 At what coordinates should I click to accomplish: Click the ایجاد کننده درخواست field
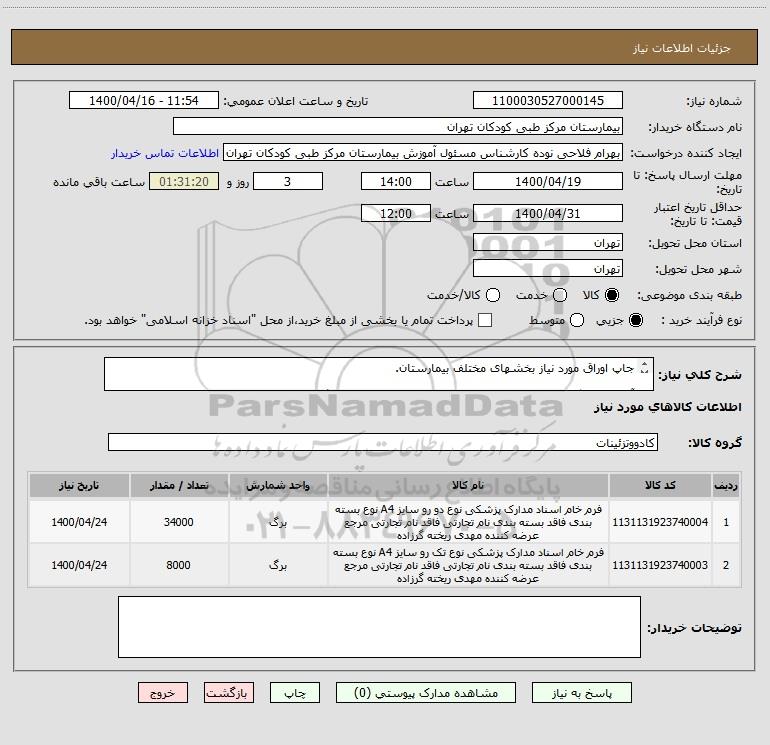423,153
